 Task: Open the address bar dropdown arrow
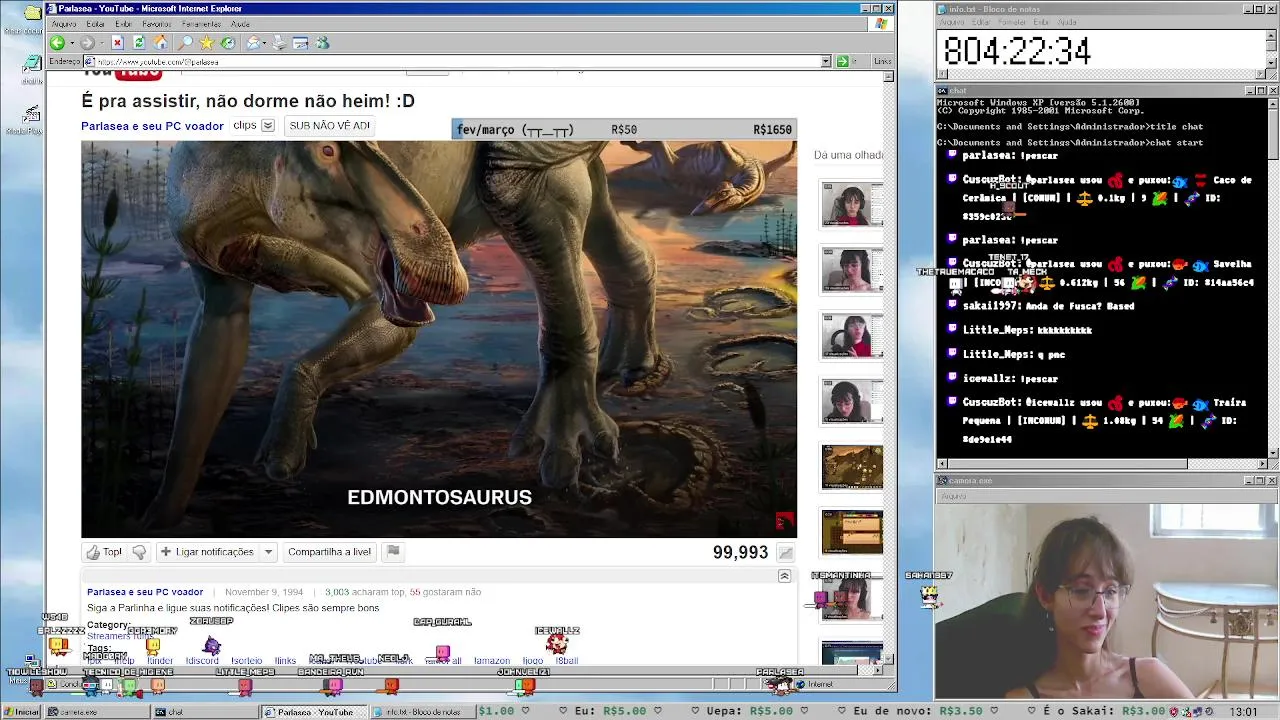tap(826, 62)
